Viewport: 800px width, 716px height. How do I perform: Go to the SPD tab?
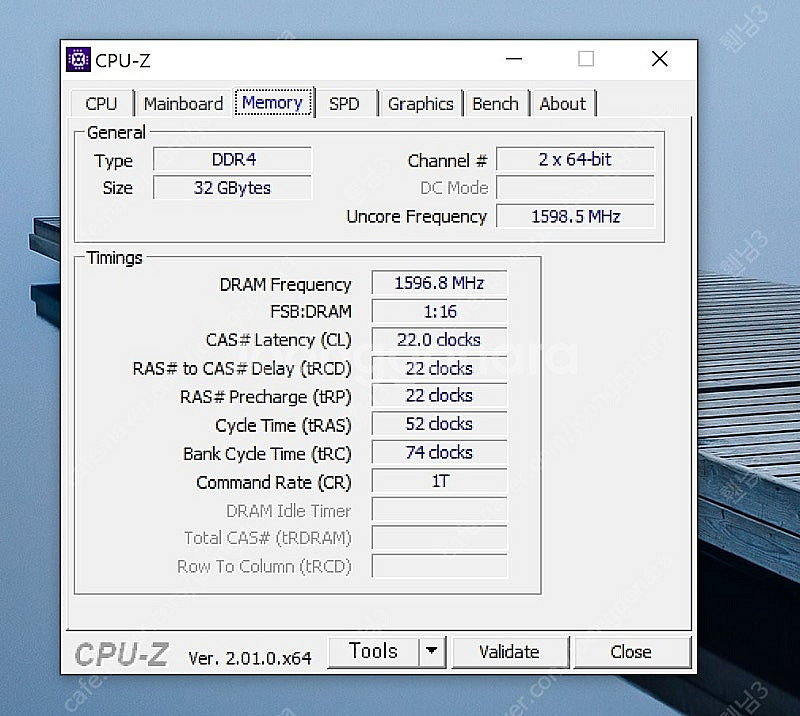344,104
